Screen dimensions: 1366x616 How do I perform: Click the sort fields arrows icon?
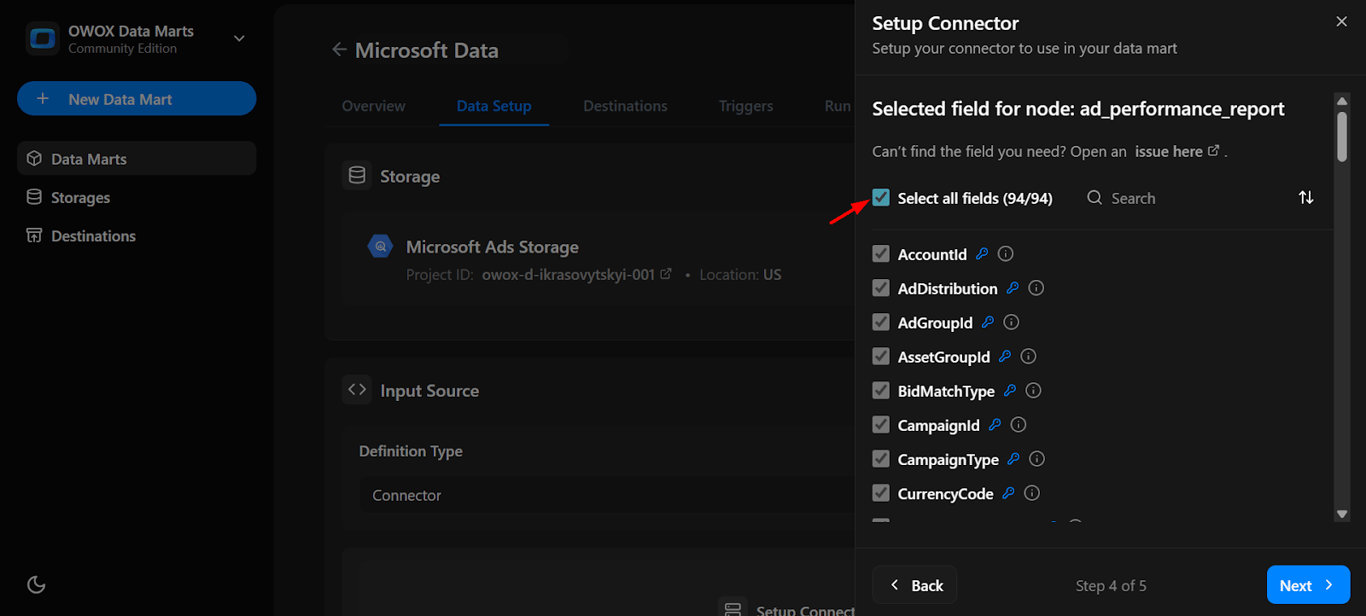pyautogui.click(x=1306, y=197)
